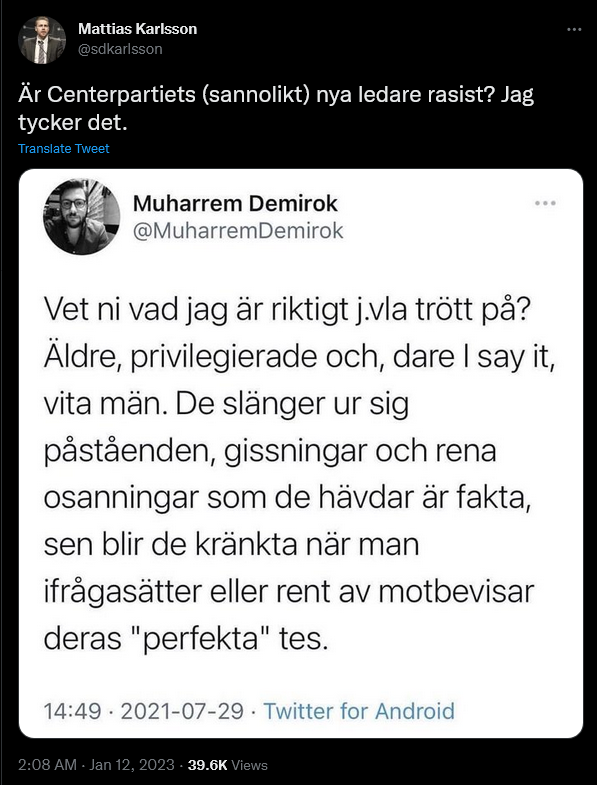
Task: Click the Translate Tweet link
Action: [x=64, y=149]
